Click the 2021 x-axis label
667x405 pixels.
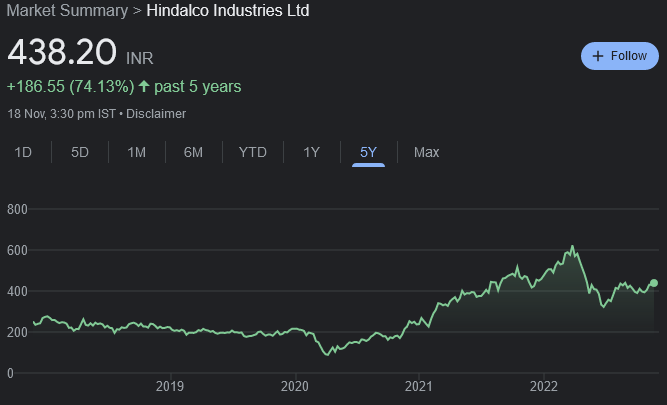pos(418,386)
